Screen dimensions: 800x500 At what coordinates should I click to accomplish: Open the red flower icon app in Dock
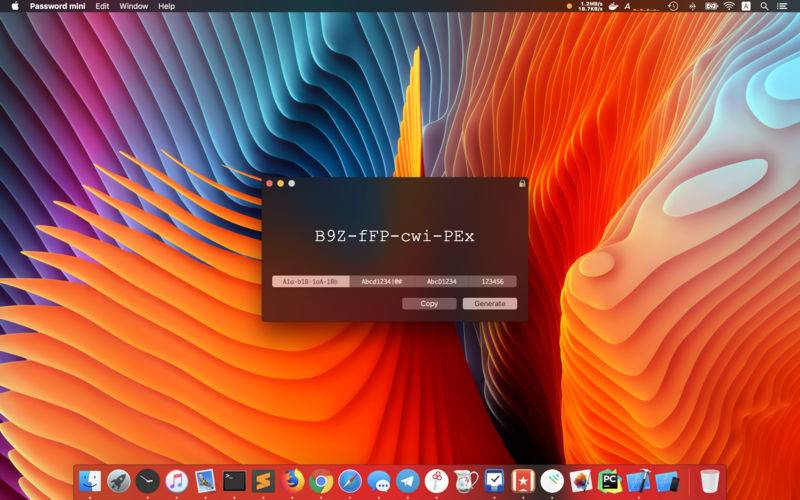point(436,481)
